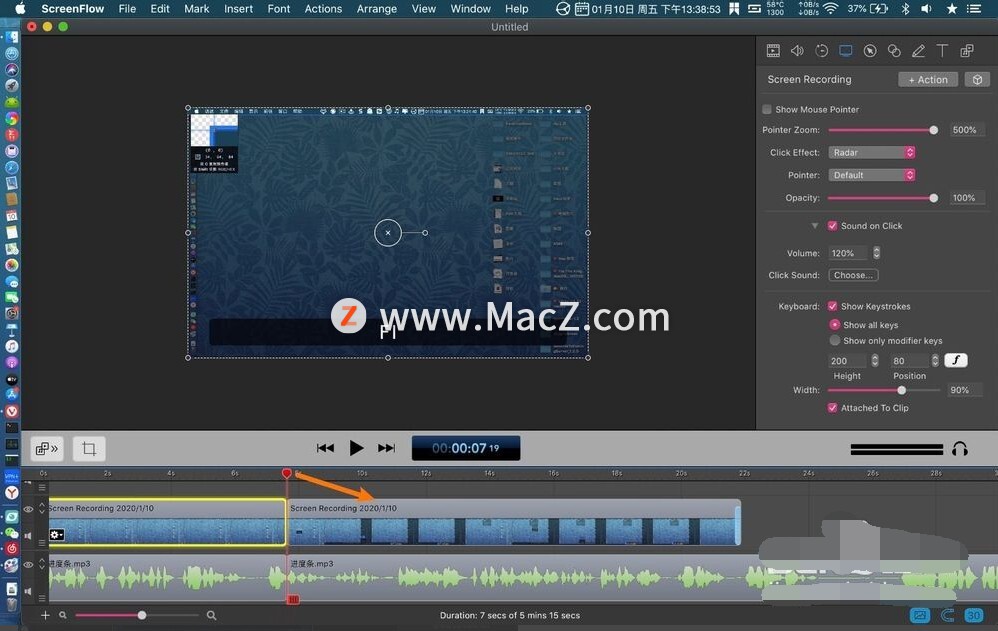Open the Wi-Fi menu bar icon
The image size is (998, 631).
tap(830, 9)
